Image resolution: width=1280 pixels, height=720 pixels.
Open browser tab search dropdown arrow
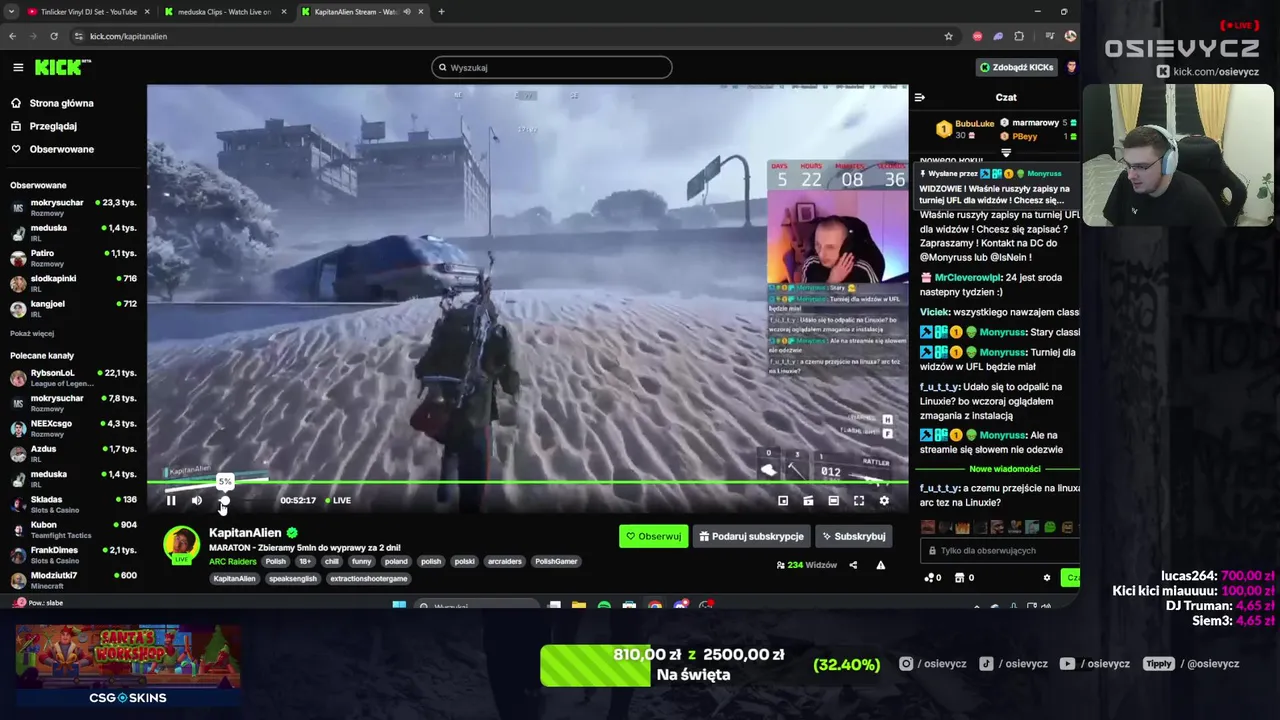point(10,12)
